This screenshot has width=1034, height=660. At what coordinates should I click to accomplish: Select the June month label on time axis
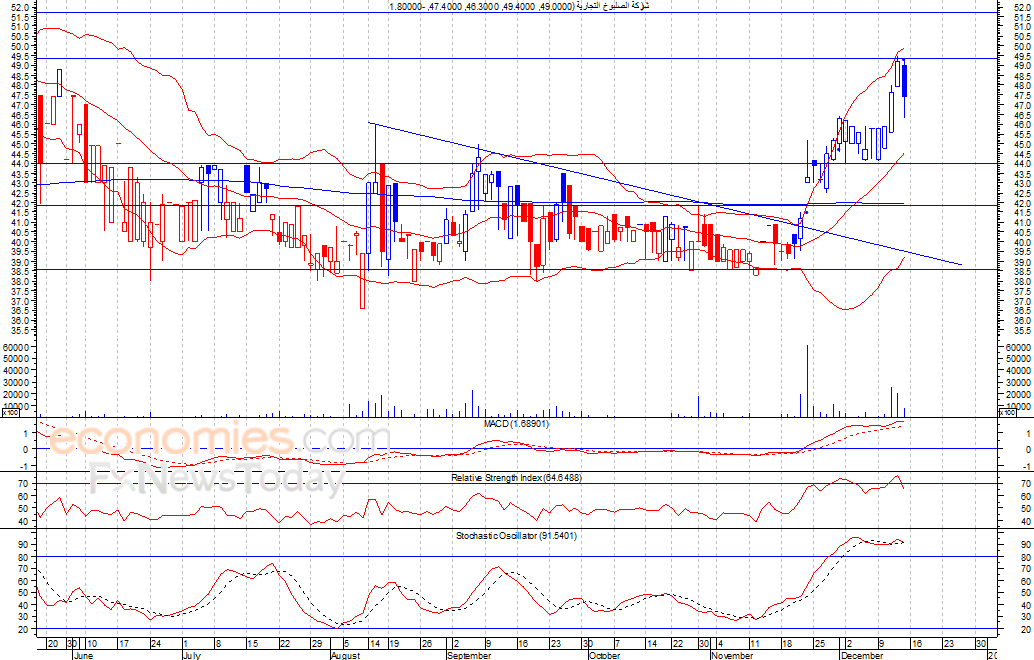point(83,655)
